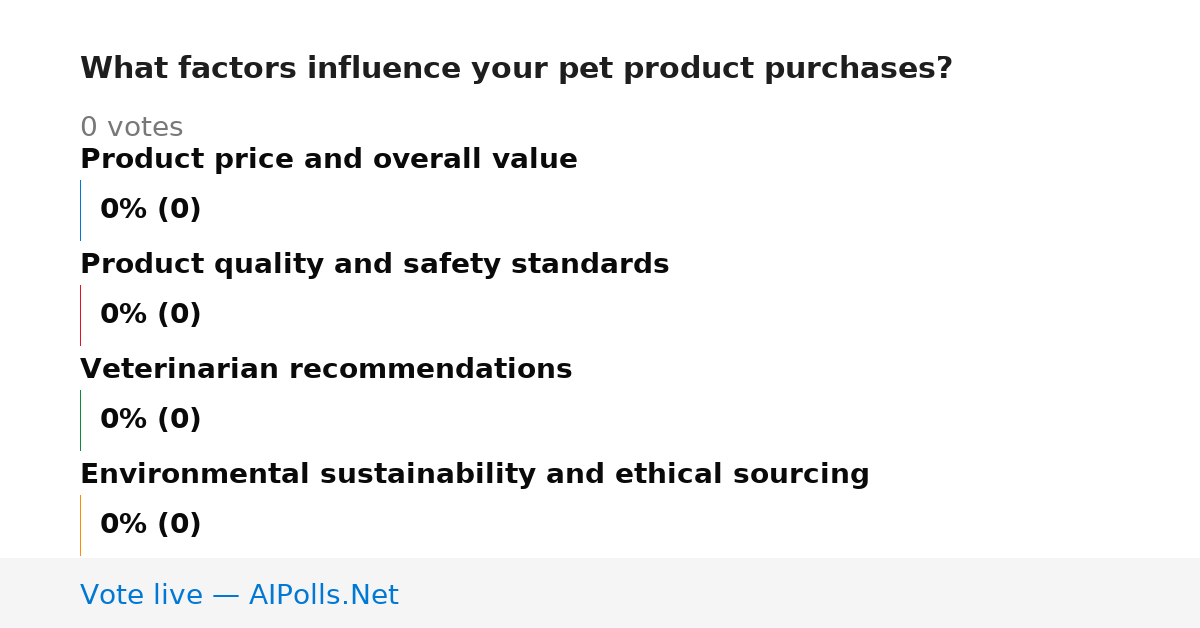Click the poll question heading
1200x628 pixels.
click(x=516, y=69)
